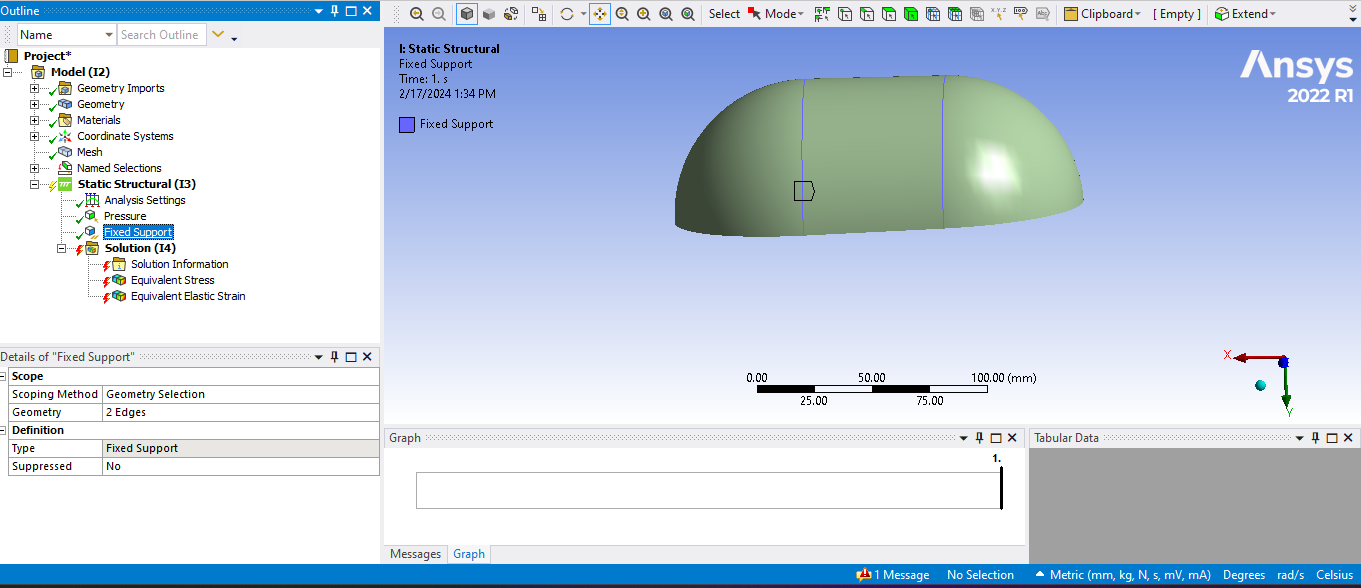Image resolution: width=1361 pixels, height=588 pixels.
Task: Collapse the Scope section in Details
Action: click(x=5, y=377)
